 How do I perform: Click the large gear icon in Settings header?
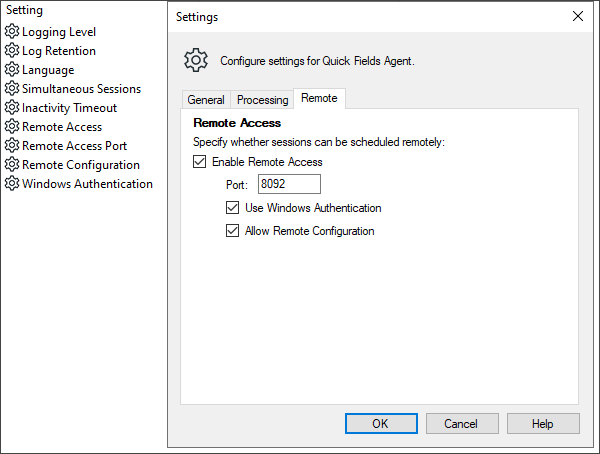(x=196, y=60)
